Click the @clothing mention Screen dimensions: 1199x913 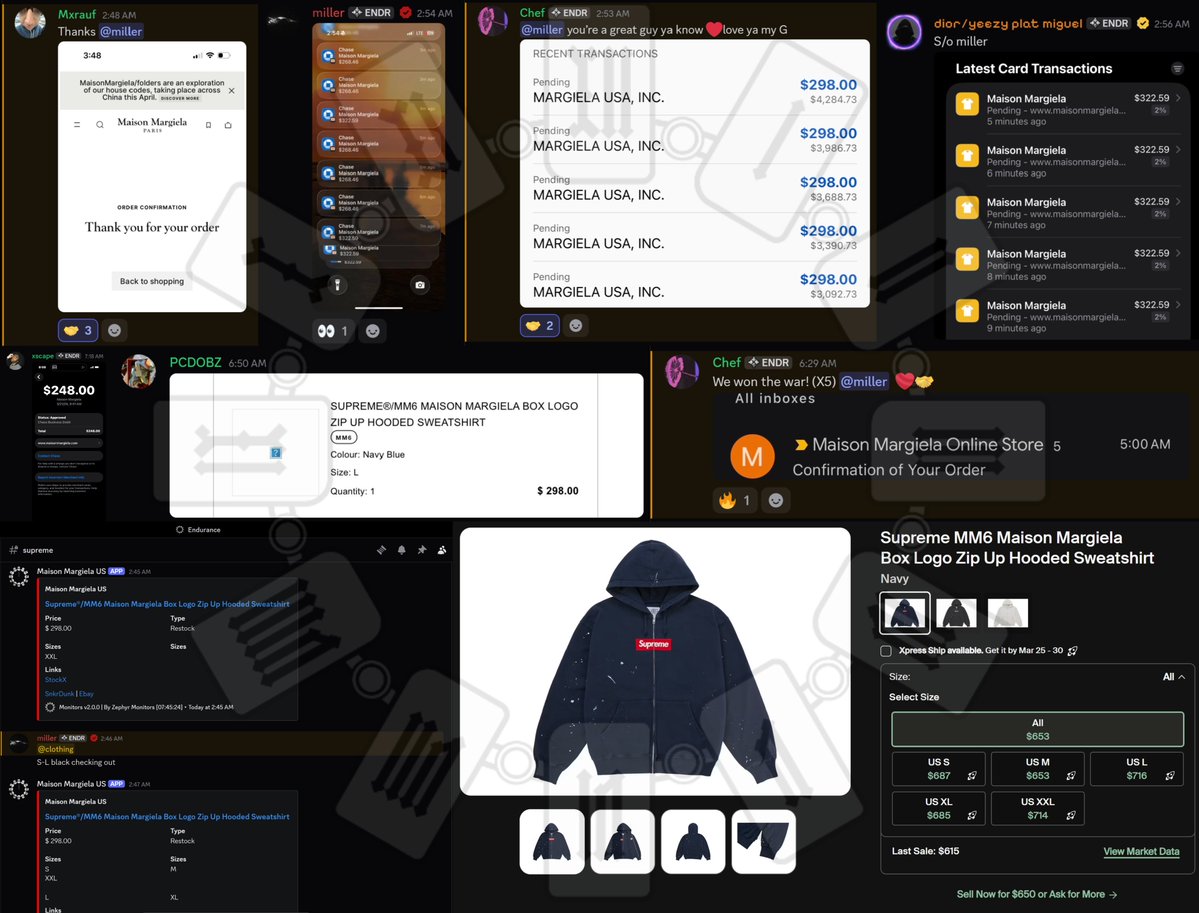[x=55, y=749]
